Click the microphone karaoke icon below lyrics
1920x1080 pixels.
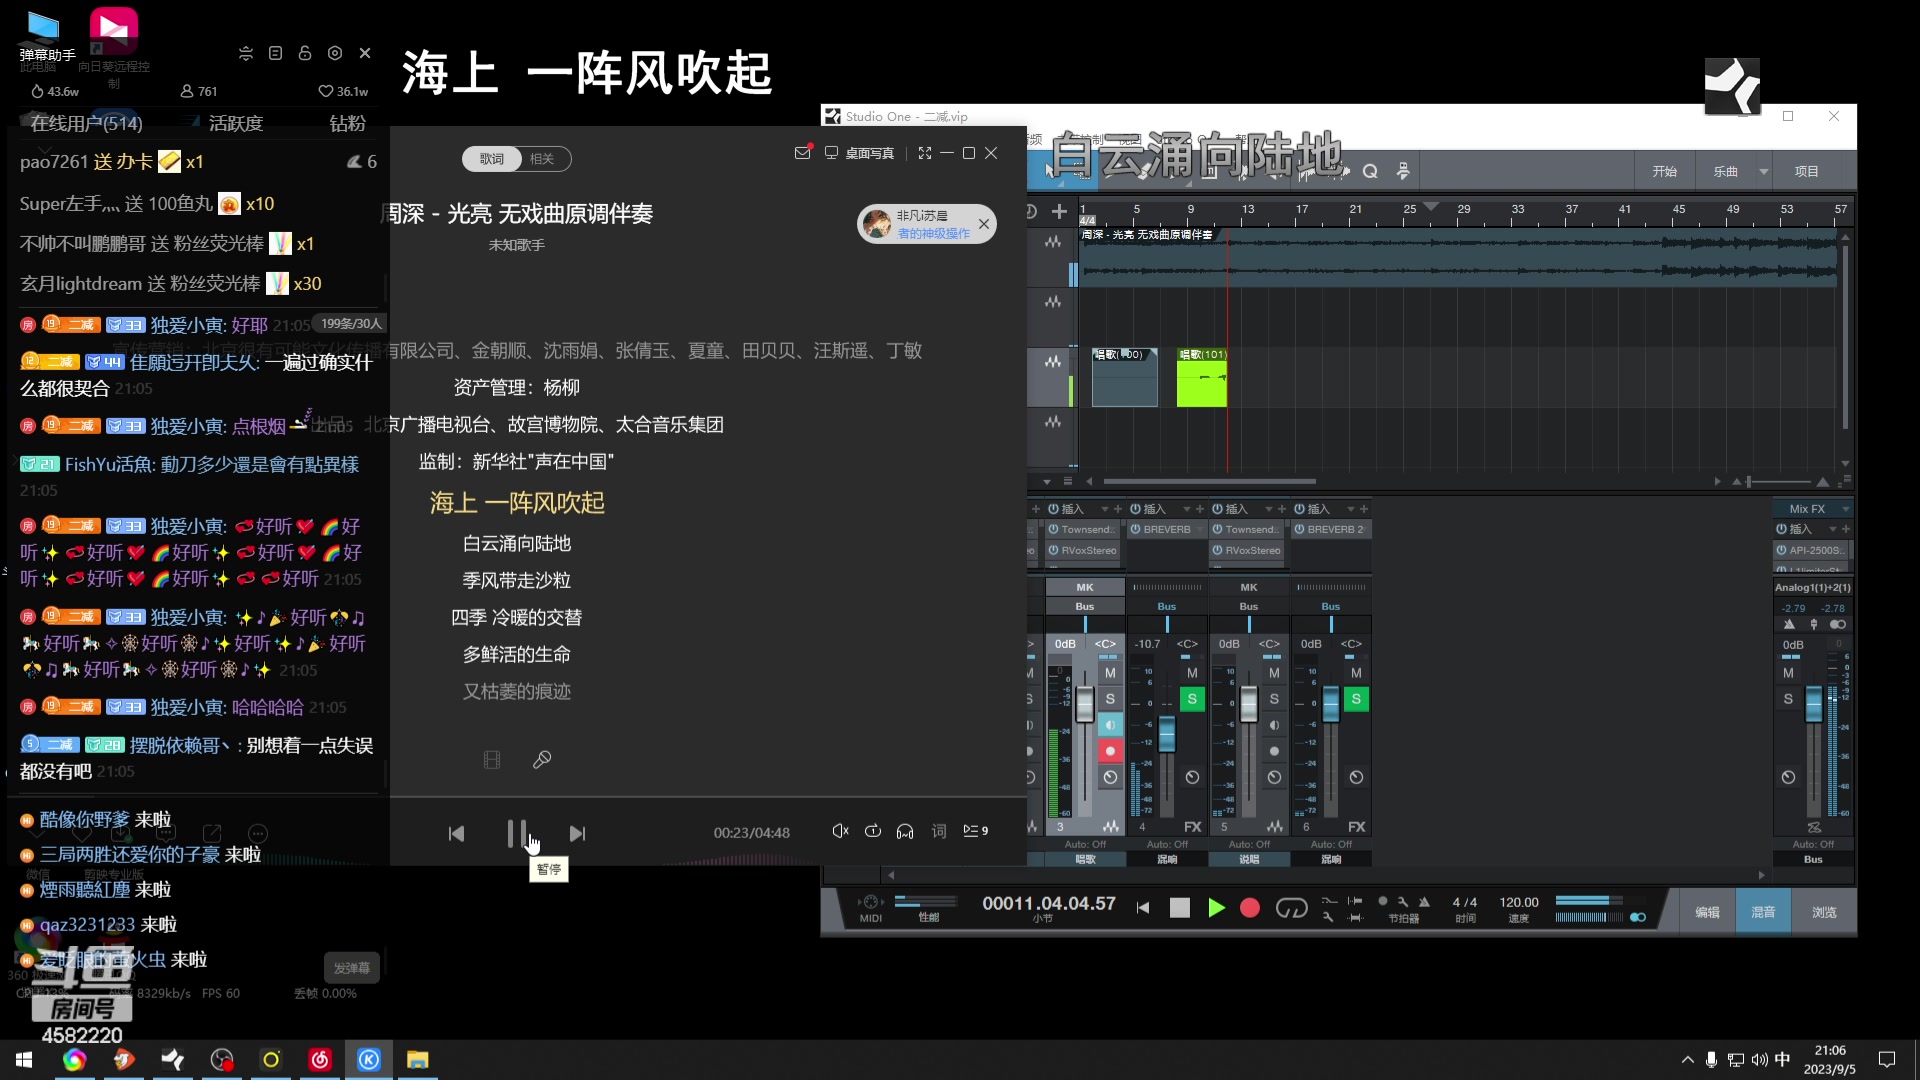[542, 760]
